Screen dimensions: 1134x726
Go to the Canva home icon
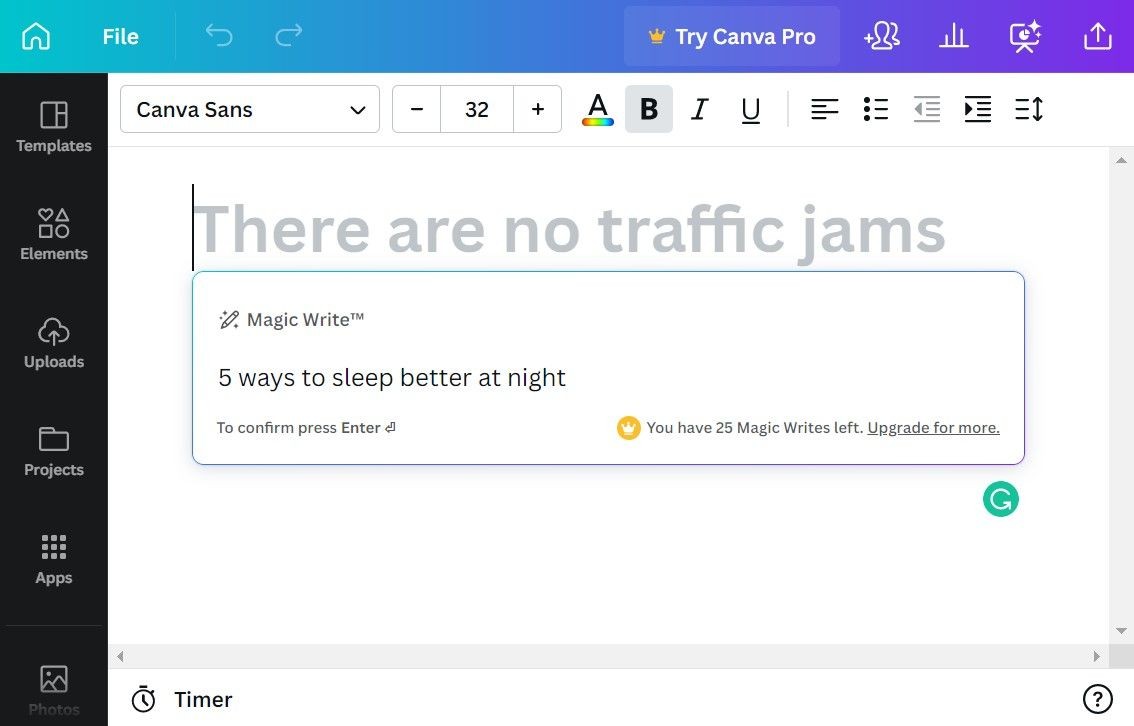[x=35, y=36]
